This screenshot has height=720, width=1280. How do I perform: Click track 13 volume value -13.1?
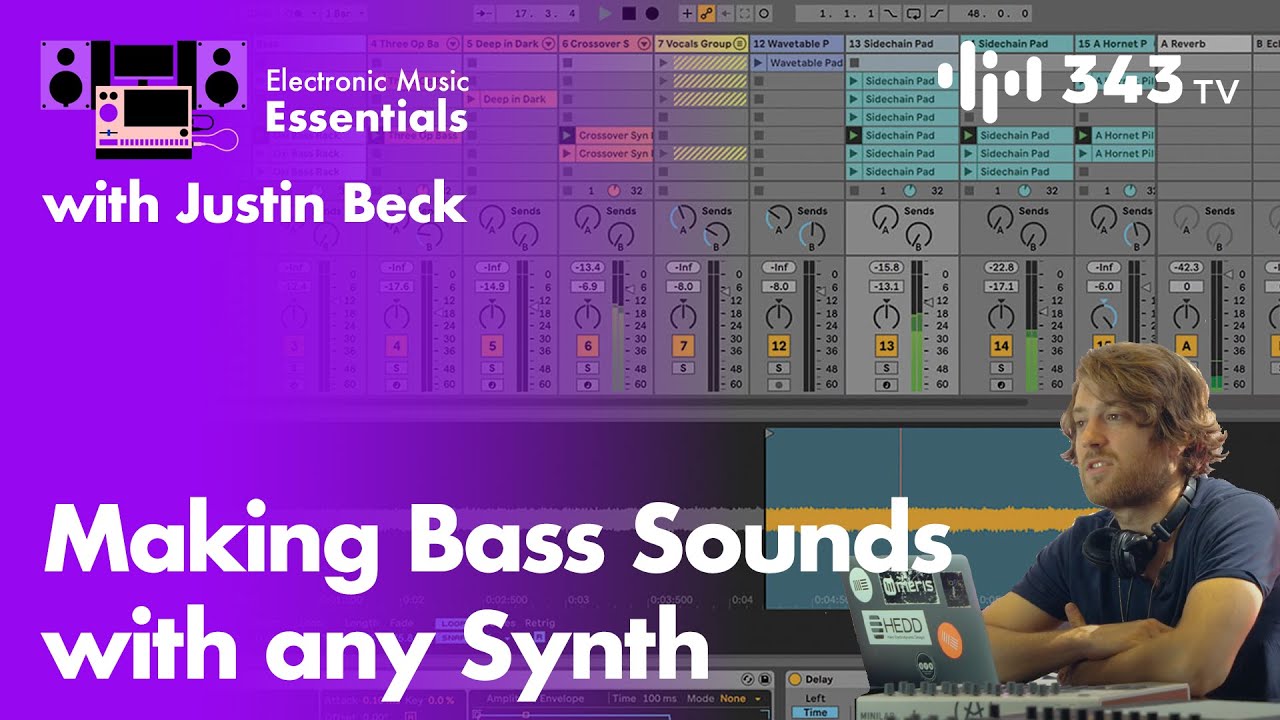click(885, 287)
